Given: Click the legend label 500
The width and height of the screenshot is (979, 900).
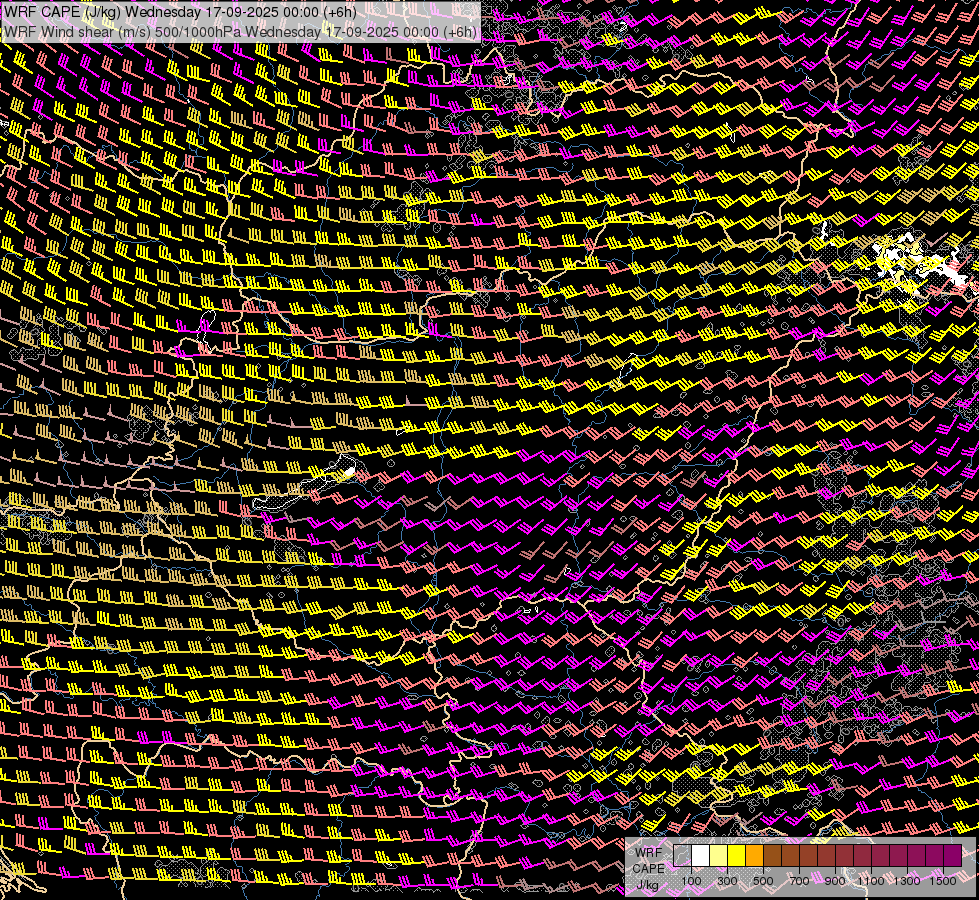Looking at the screenshot, I should (x=763, y=881).
